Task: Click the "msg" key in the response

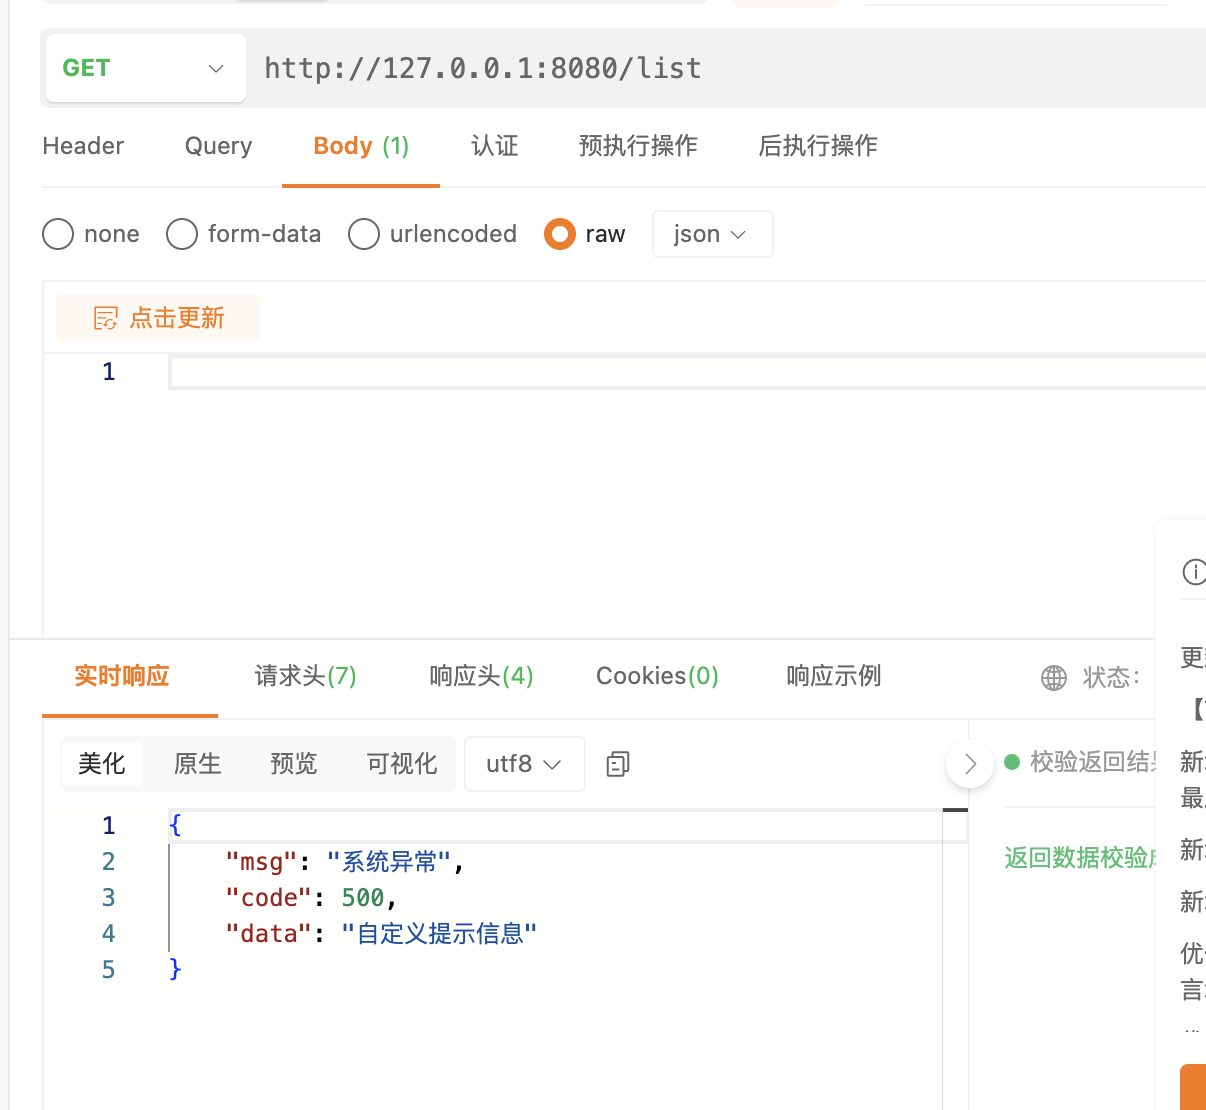Action: (262, 862)
